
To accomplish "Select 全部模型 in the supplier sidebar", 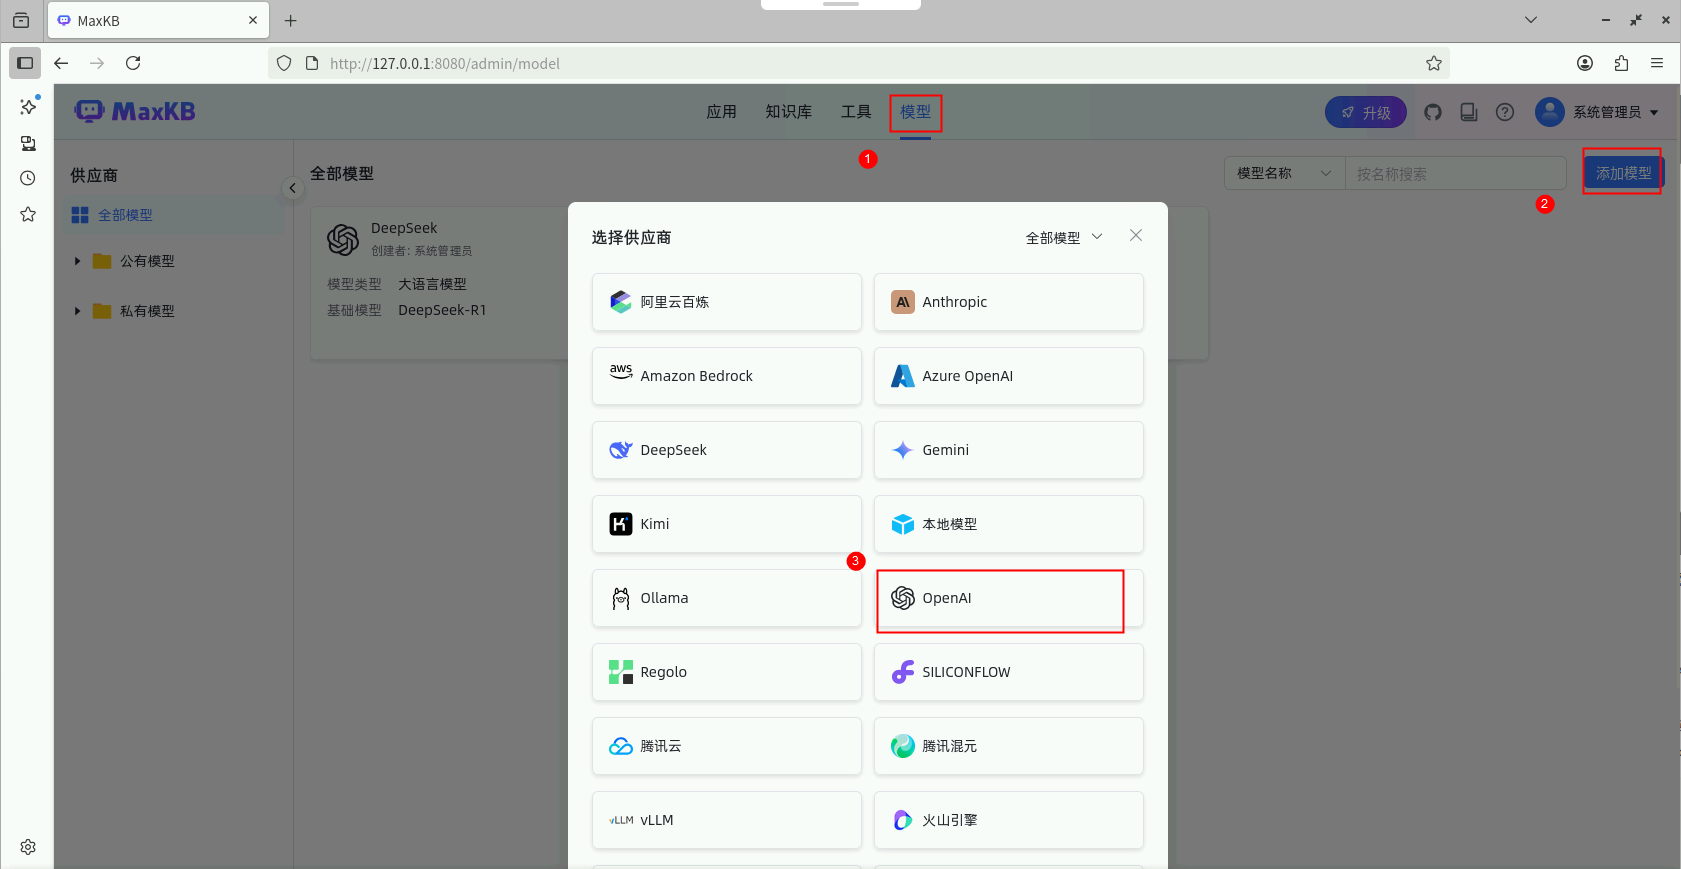I will [x=173, y=215].
